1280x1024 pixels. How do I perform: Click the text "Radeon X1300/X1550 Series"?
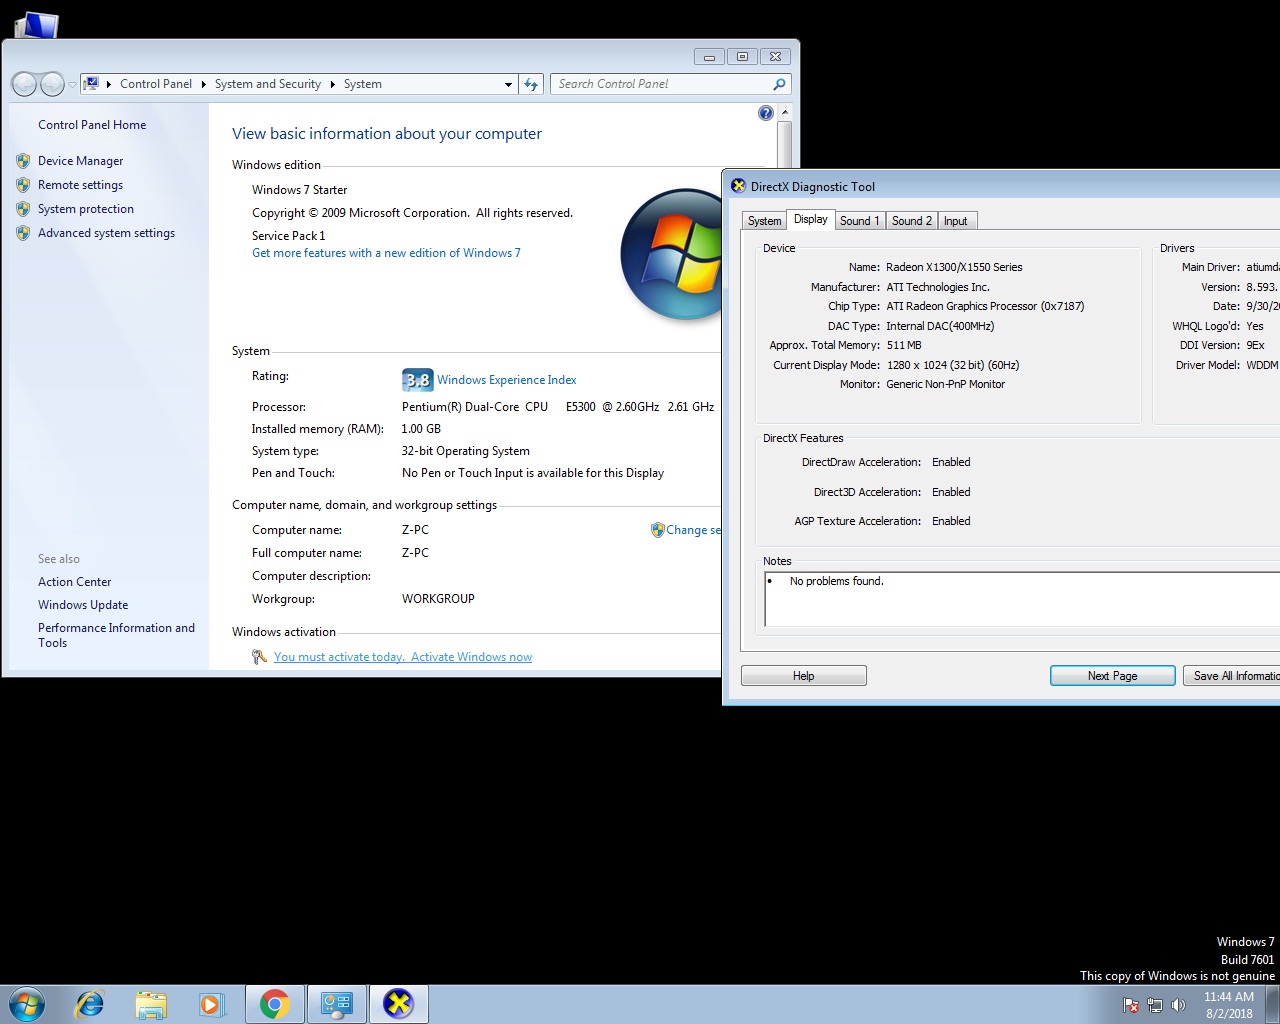954,267
